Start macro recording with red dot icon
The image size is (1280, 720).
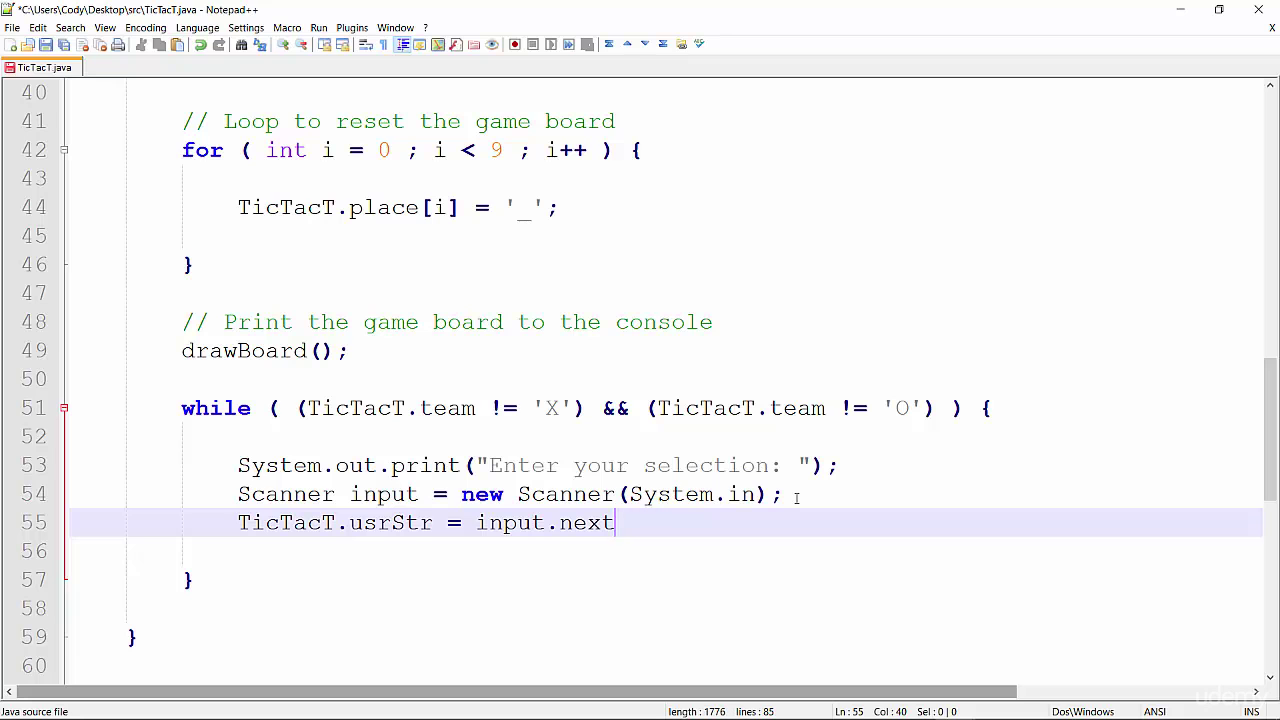(x=515, y=44)
